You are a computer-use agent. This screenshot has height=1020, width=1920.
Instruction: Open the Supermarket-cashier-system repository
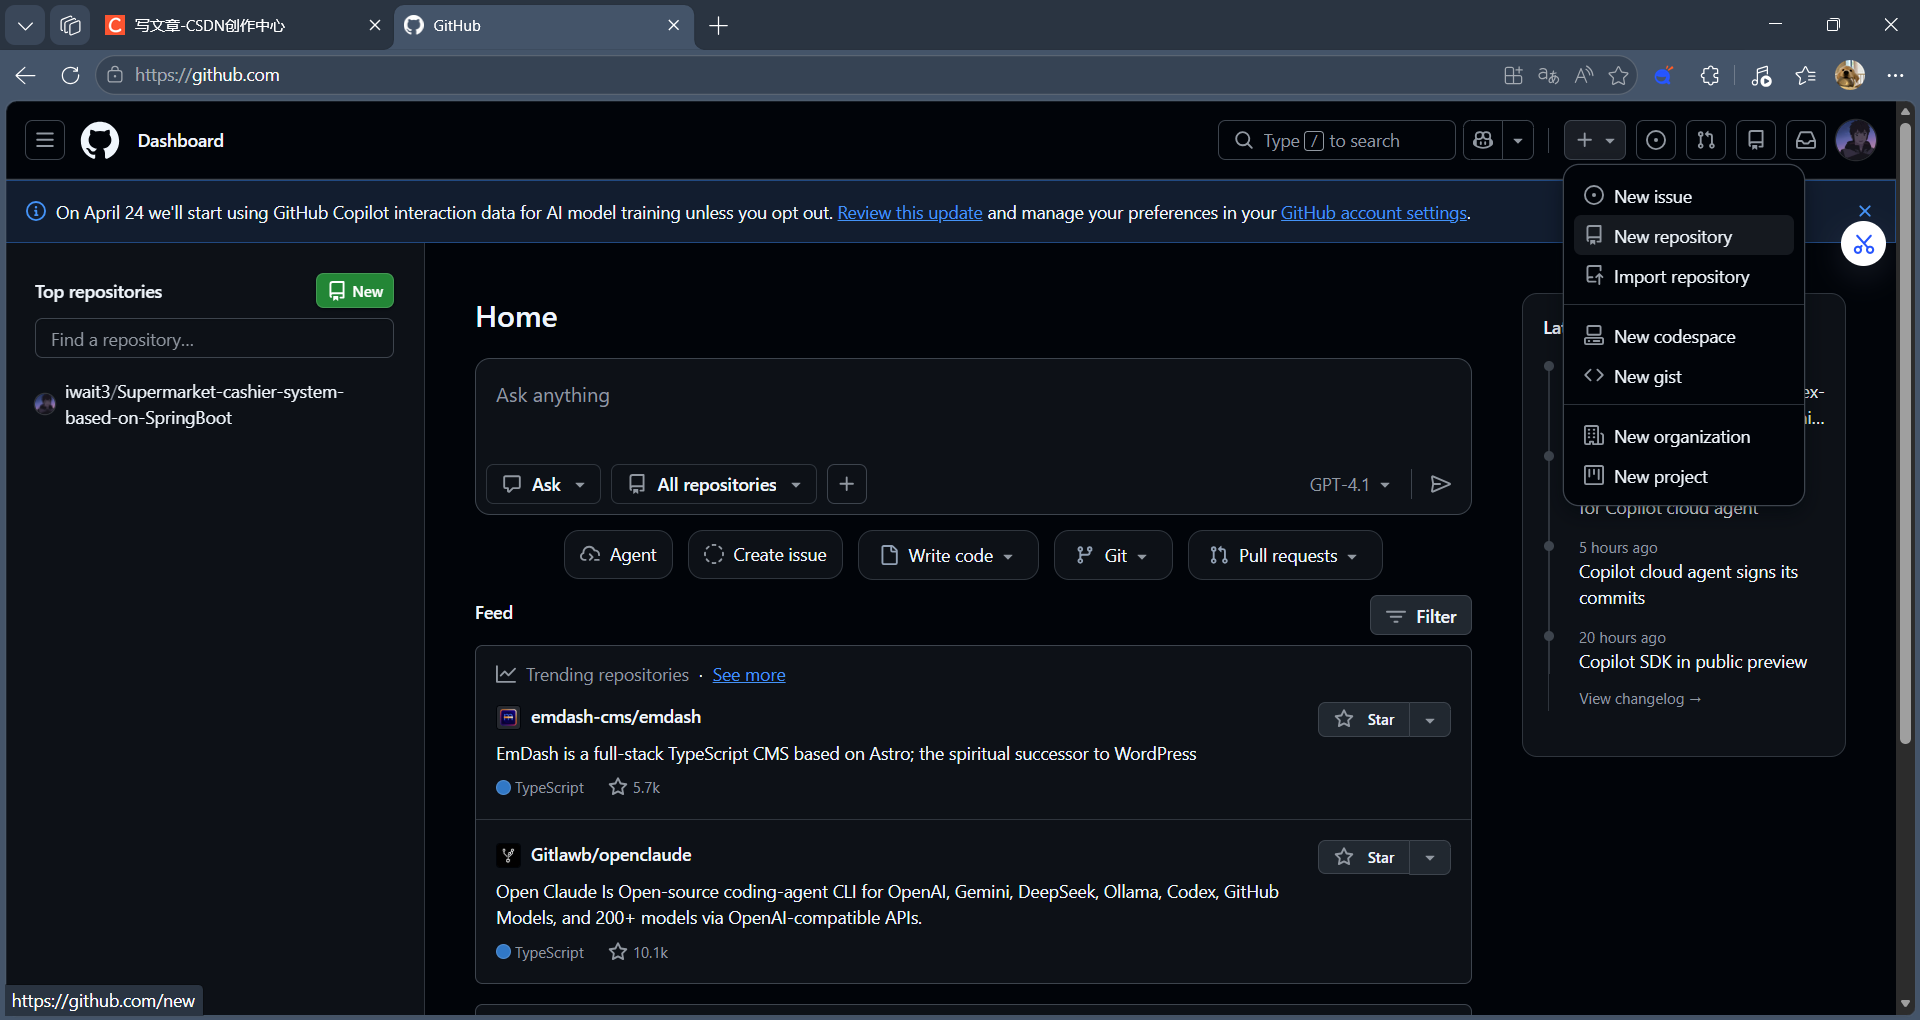click(x=204, y=404)
